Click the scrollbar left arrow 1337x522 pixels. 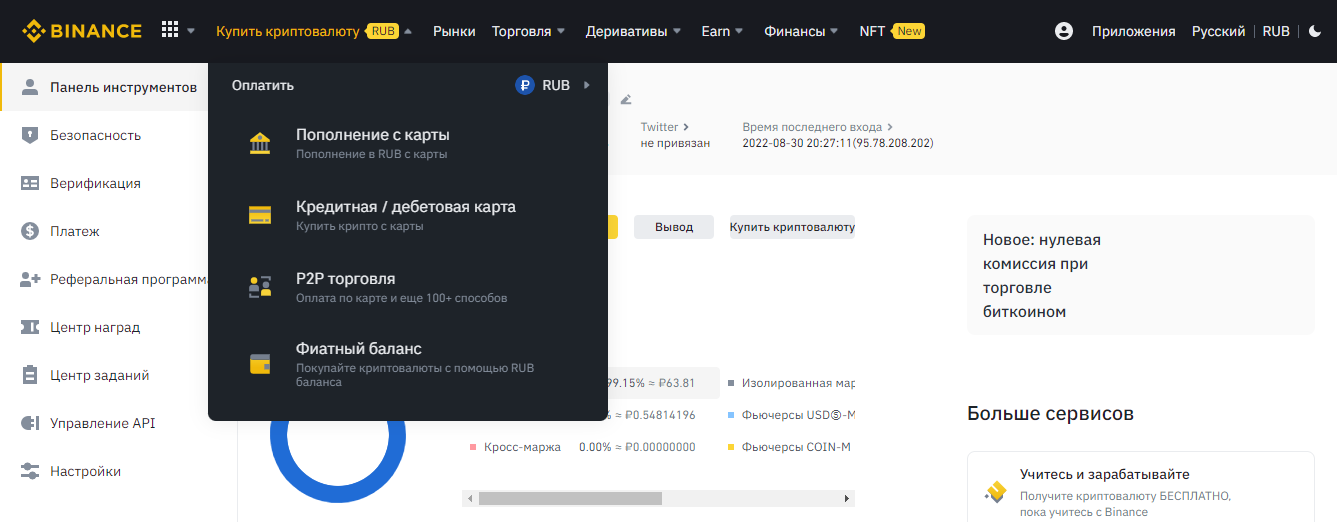point(468,498)
